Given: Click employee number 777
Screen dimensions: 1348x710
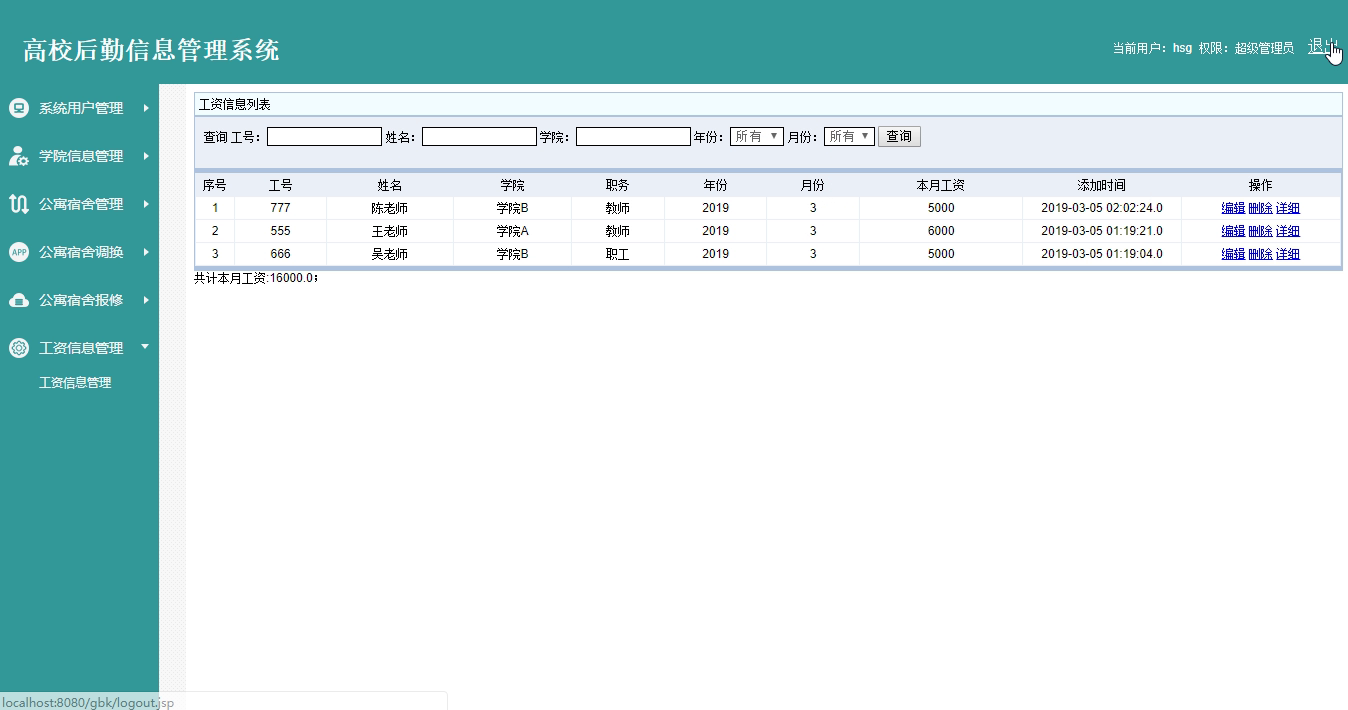Looking at the screenshot, I should tap(280, 208).
